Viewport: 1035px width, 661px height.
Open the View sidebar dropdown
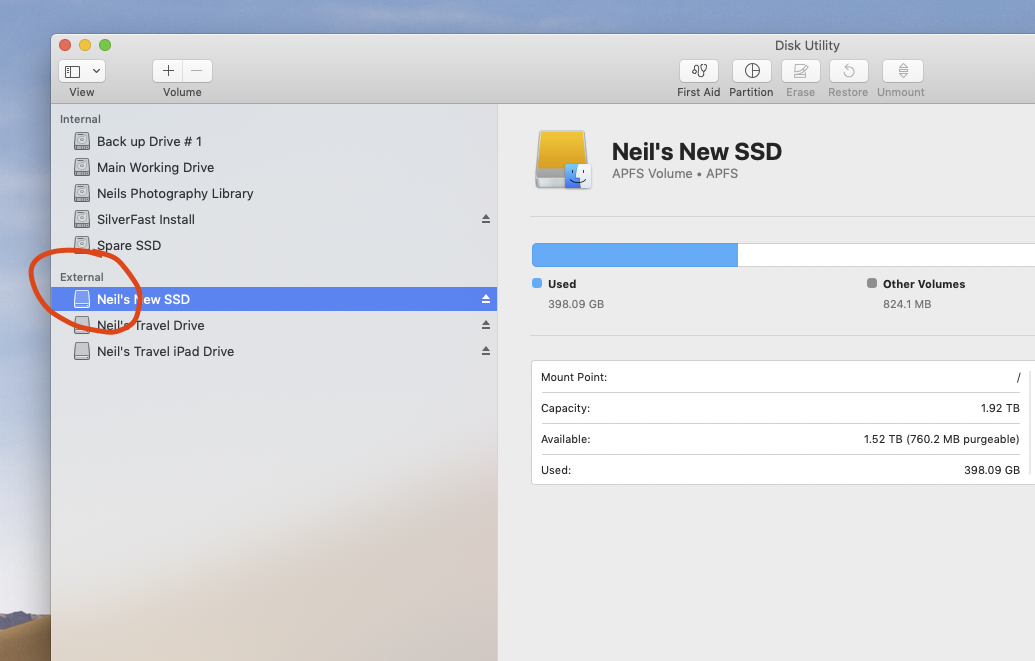click(x=82, y=71)
